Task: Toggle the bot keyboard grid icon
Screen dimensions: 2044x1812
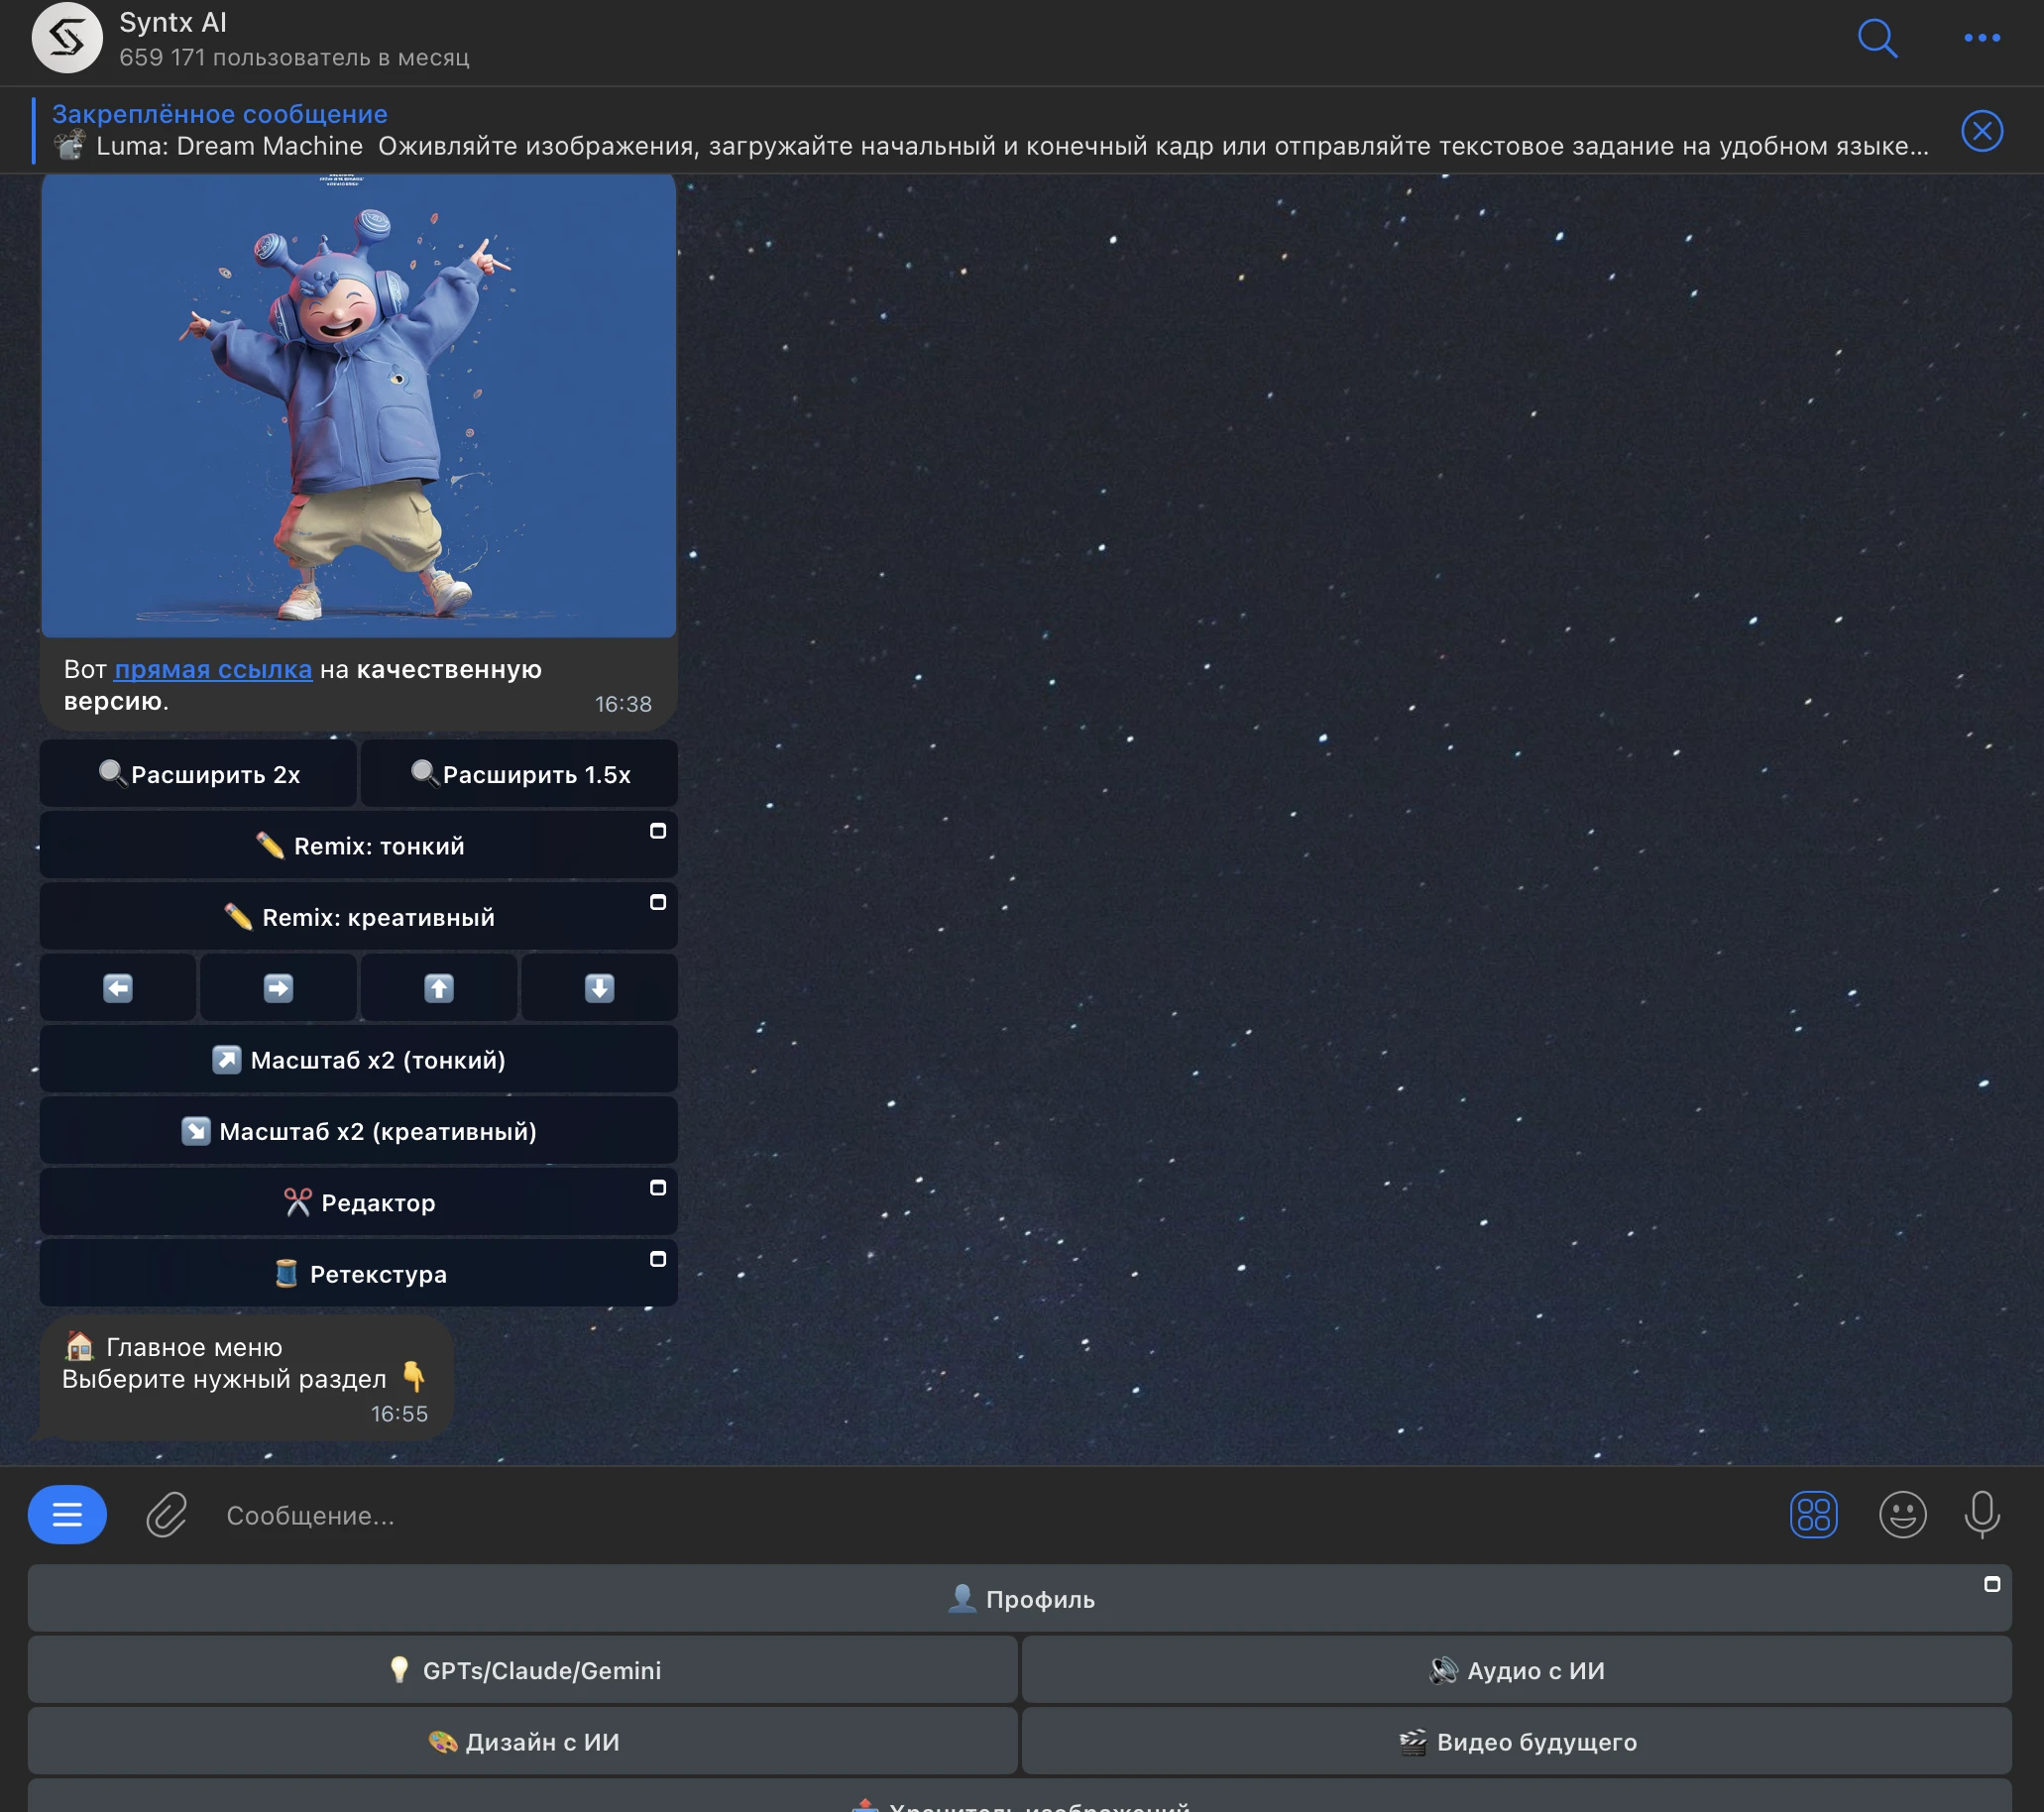Action: point(1813,1514)
